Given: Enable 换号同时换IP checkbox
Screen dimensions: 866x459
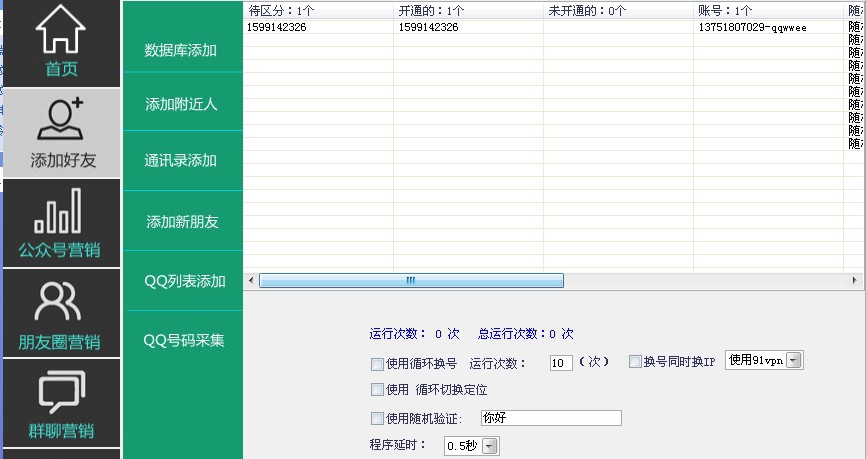Looking at the screenshot, I should tap(635, 362).
